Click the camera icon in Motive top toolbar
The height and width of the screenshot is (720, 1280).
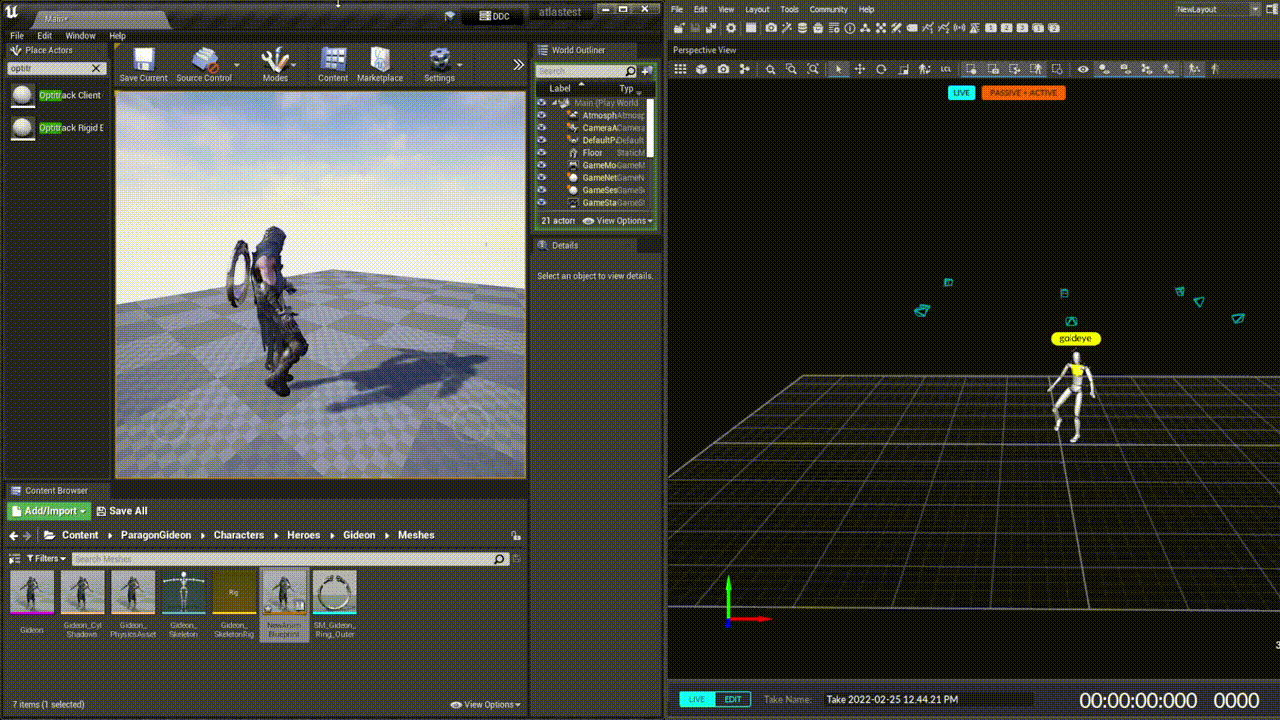pyautogui.click(x=771, y=28)
